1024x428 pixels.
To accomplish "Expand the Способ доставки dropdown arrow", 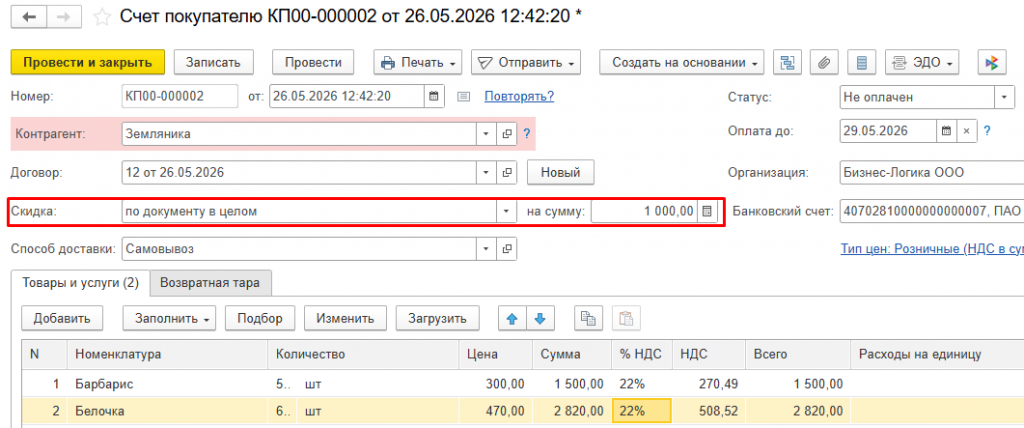I will coord(486,249).
